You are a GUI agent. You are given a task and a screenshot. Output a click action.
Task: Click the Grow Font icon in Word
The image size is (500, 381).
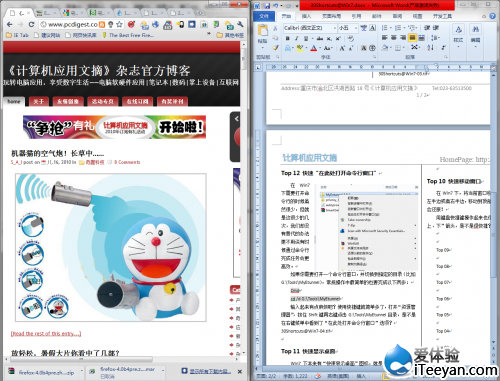click(342, 48)
